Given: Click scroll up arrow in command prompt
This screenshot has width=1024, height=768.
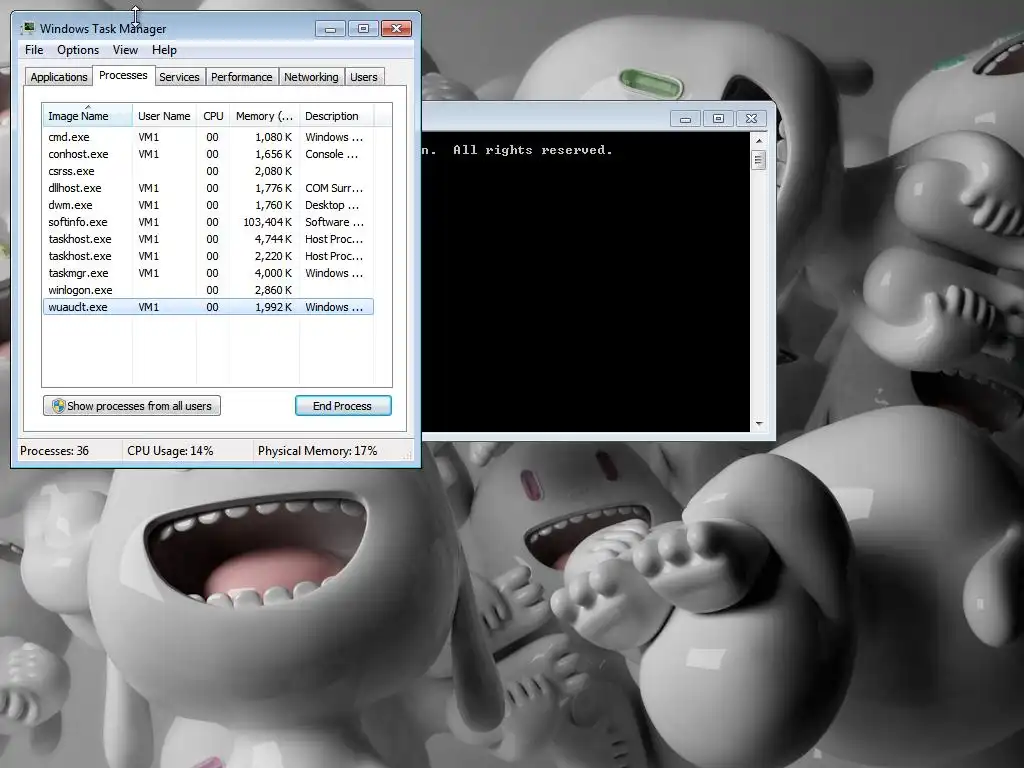Looking at the screenshot, I should (x=759, y=140).
